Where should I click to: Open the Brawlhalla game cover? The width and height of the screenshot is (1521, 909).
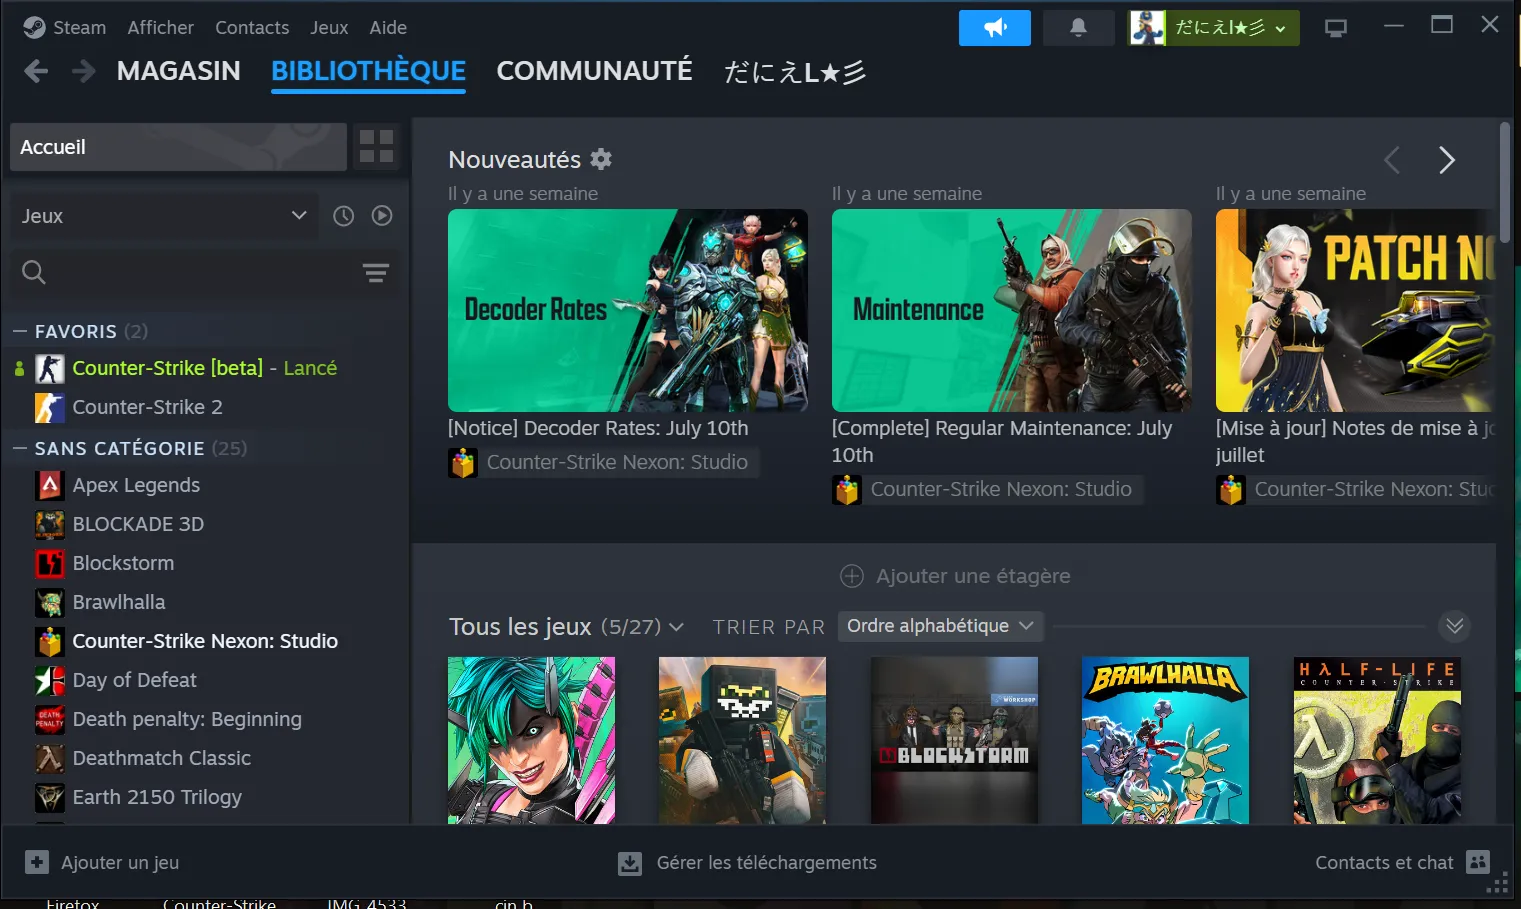pos(1165,740)
